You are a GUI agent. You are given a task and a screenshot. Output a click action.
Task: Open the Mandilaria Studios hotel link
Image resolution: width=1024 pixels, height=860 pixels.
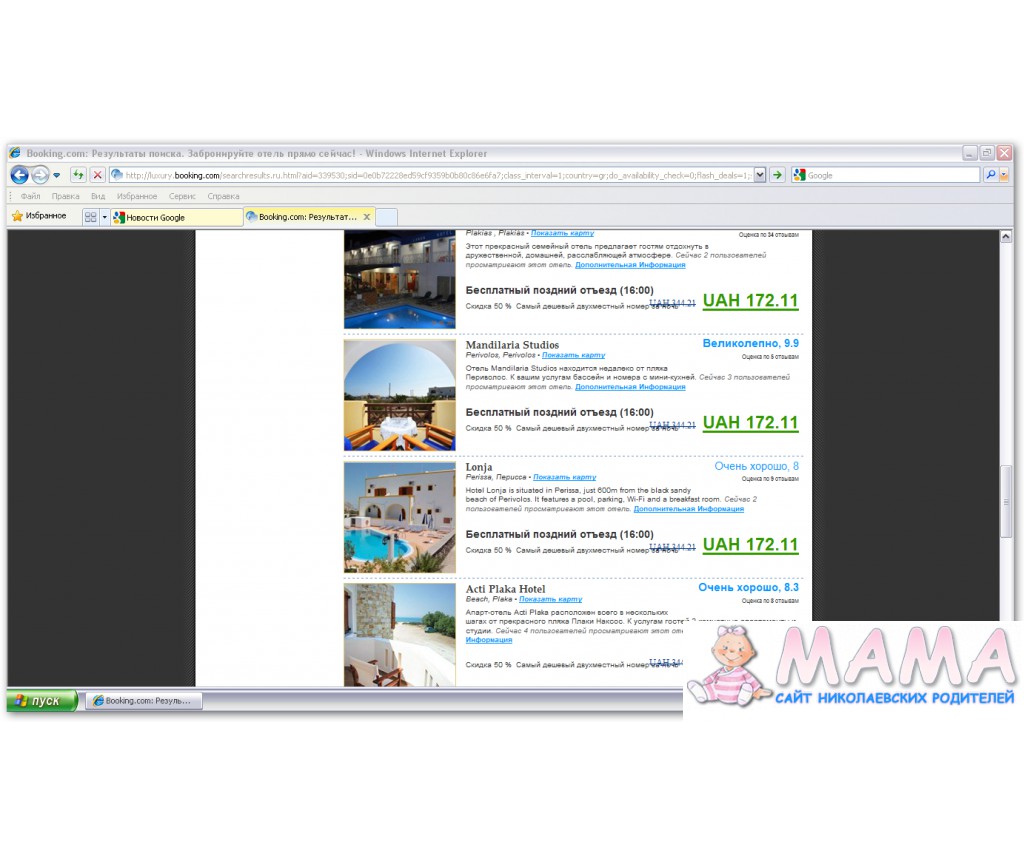(512, 345)
